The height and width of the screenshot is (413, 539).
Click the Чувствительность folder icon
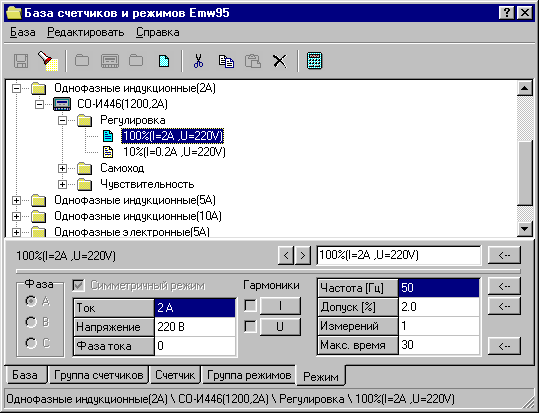tap(85, 184)
